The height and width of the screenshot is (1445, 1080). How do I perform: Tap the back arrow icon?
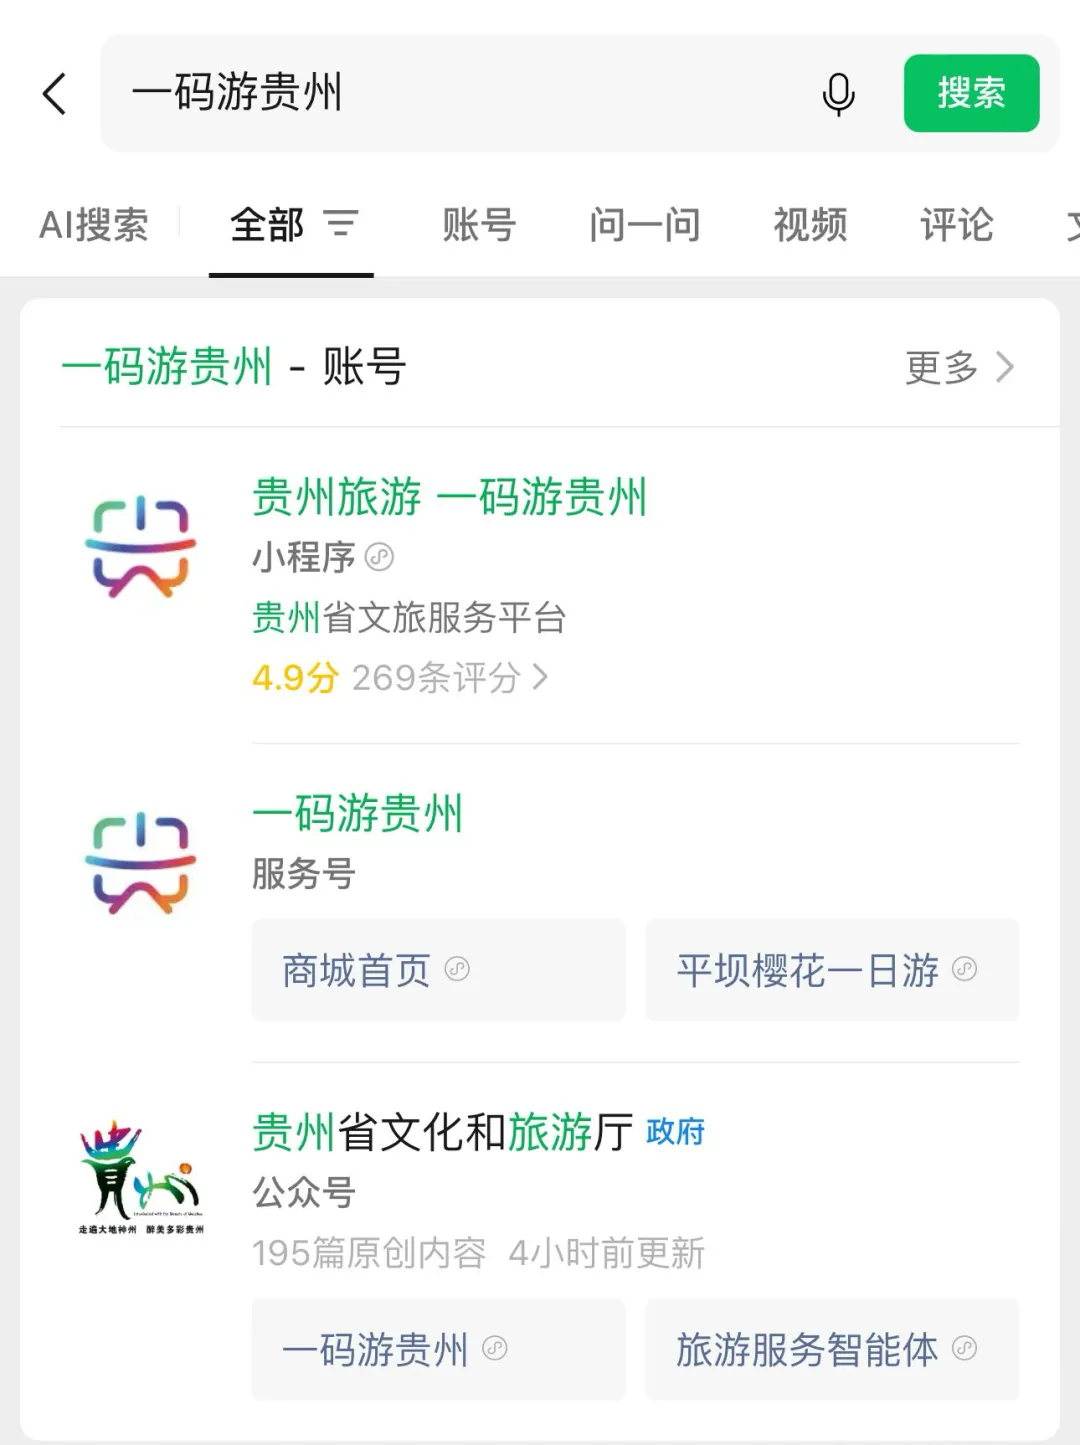55,94
